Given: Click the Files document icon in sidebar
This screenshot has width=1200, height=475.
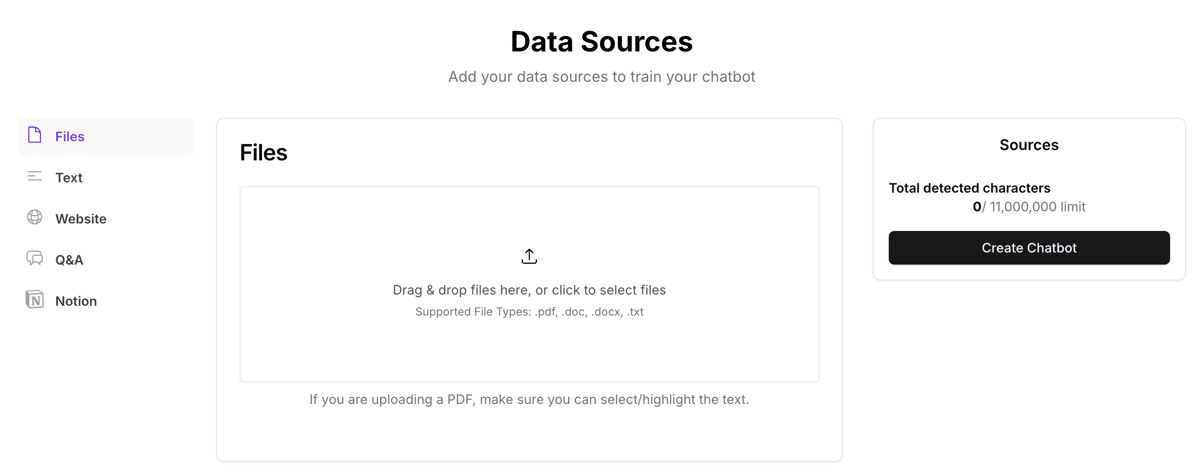Looking at the screenshot, I should pyautogui.click(x=35, y=135).
